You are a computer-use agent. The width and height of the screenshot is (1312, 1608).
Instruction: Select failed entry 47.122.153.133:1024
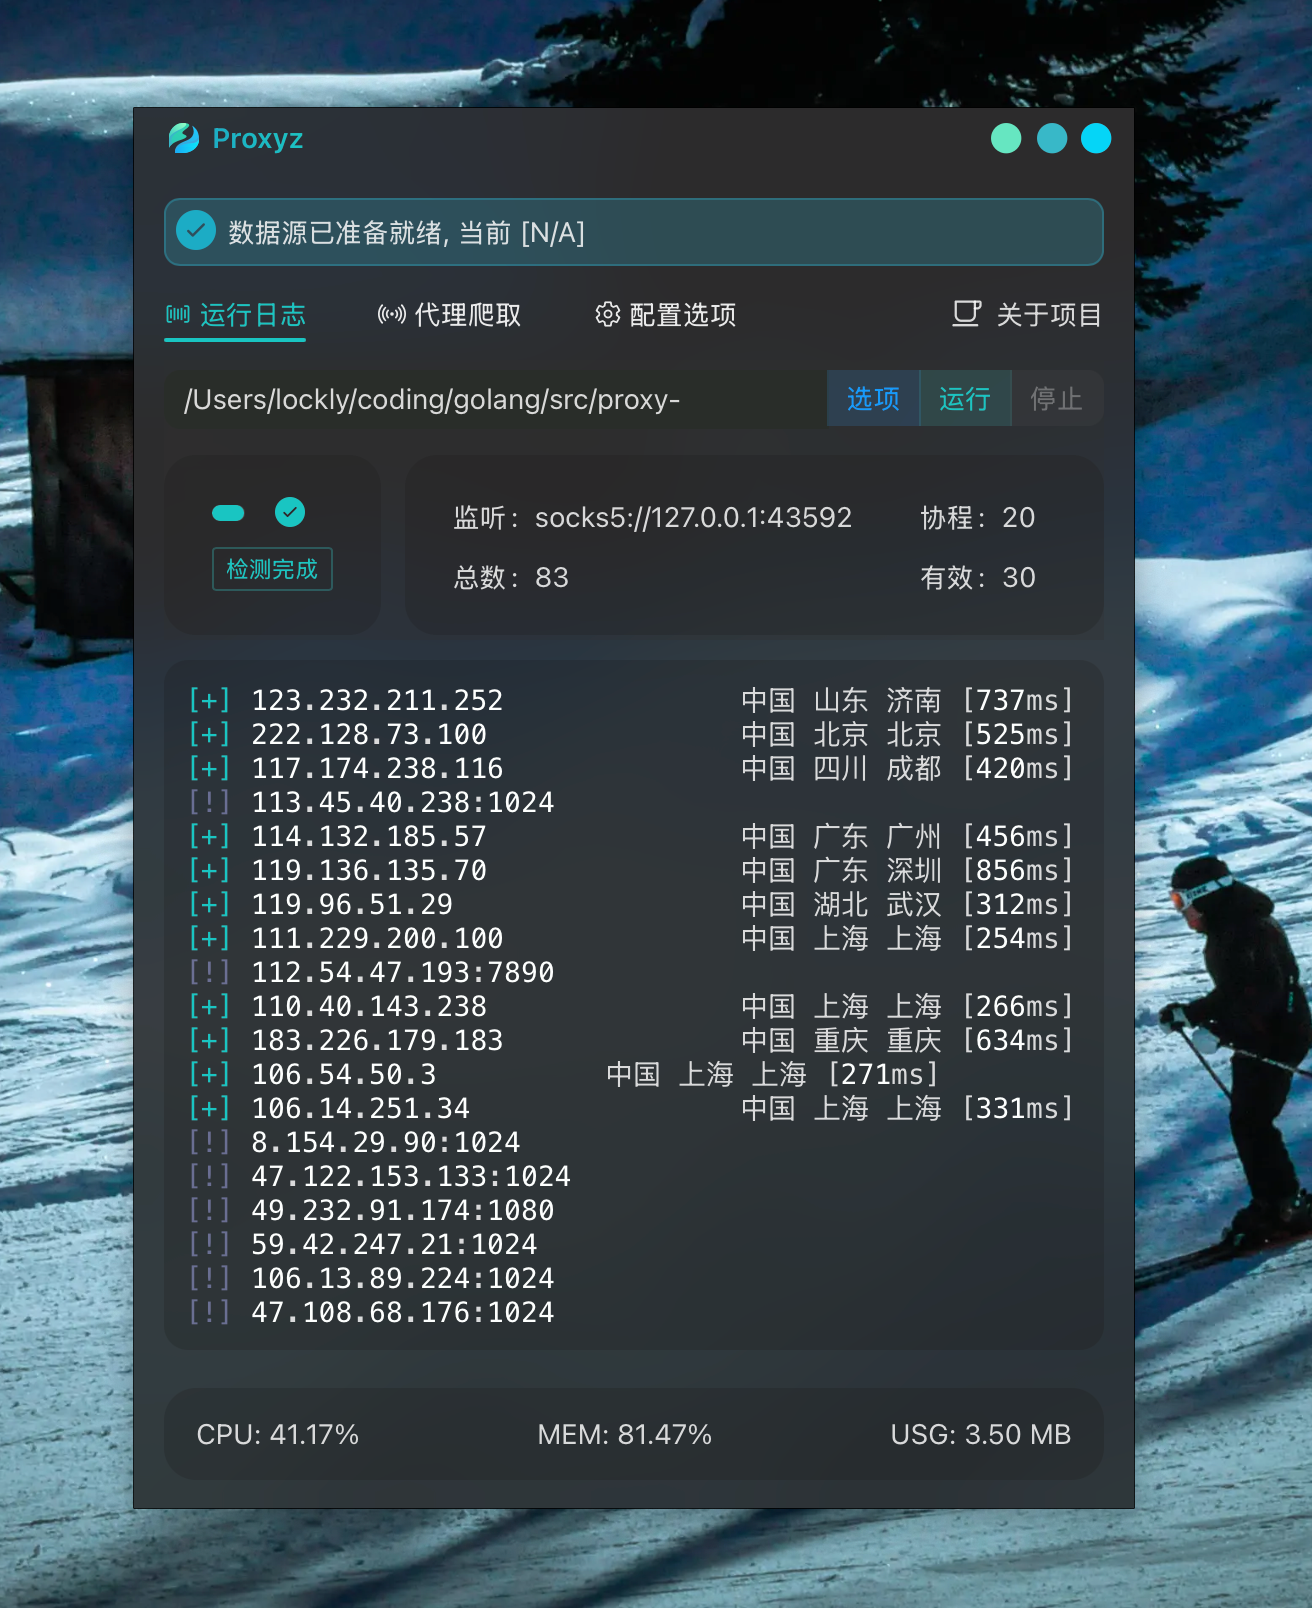[380, 1176]
